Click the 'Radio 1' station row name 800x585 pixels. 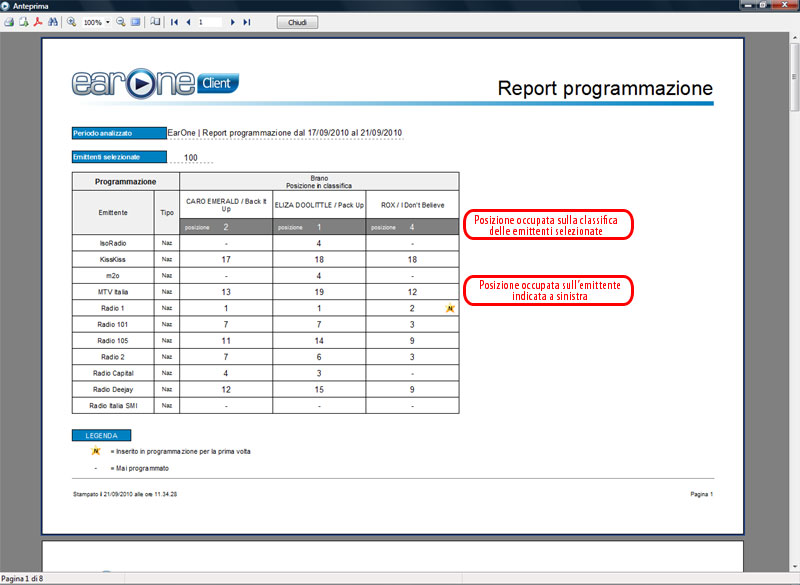(113, 308)
